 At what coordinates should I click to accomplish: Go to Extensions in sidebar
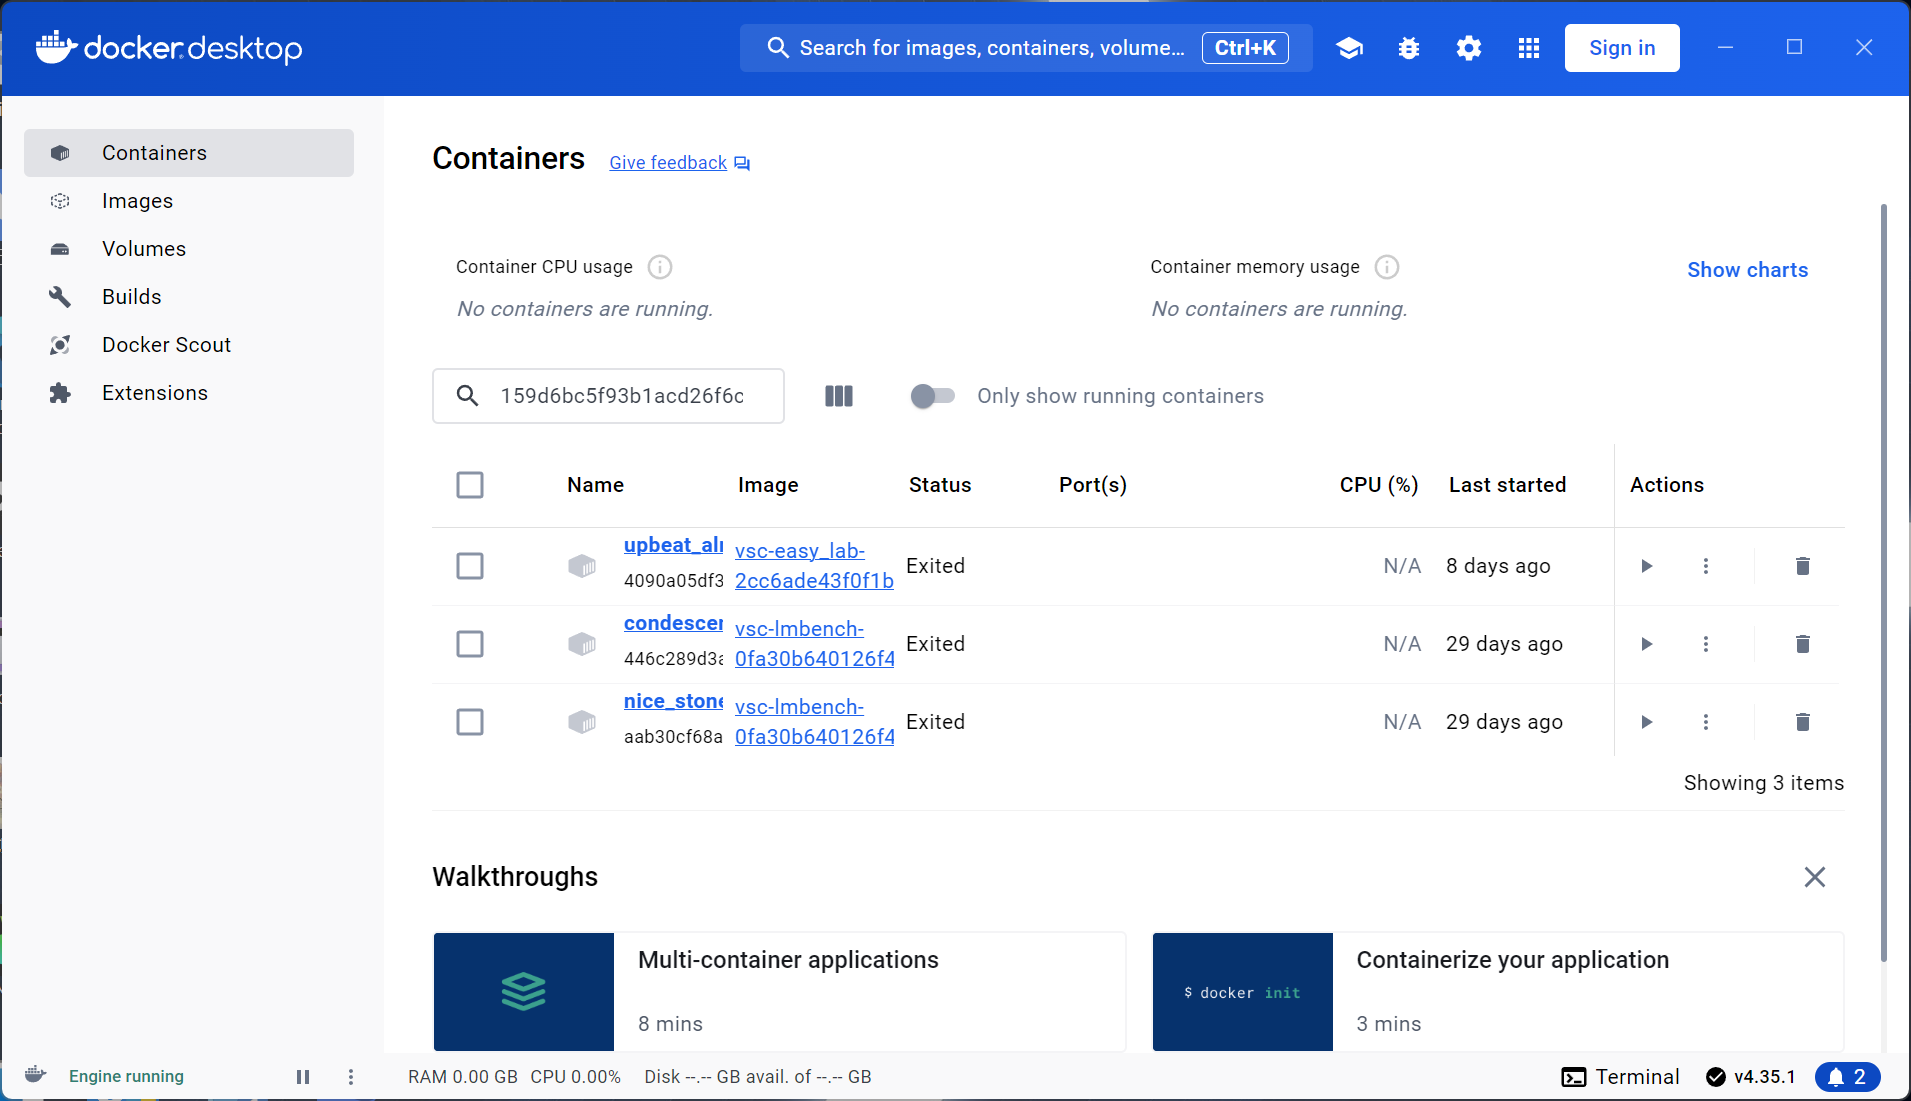(x=189, y=393)
